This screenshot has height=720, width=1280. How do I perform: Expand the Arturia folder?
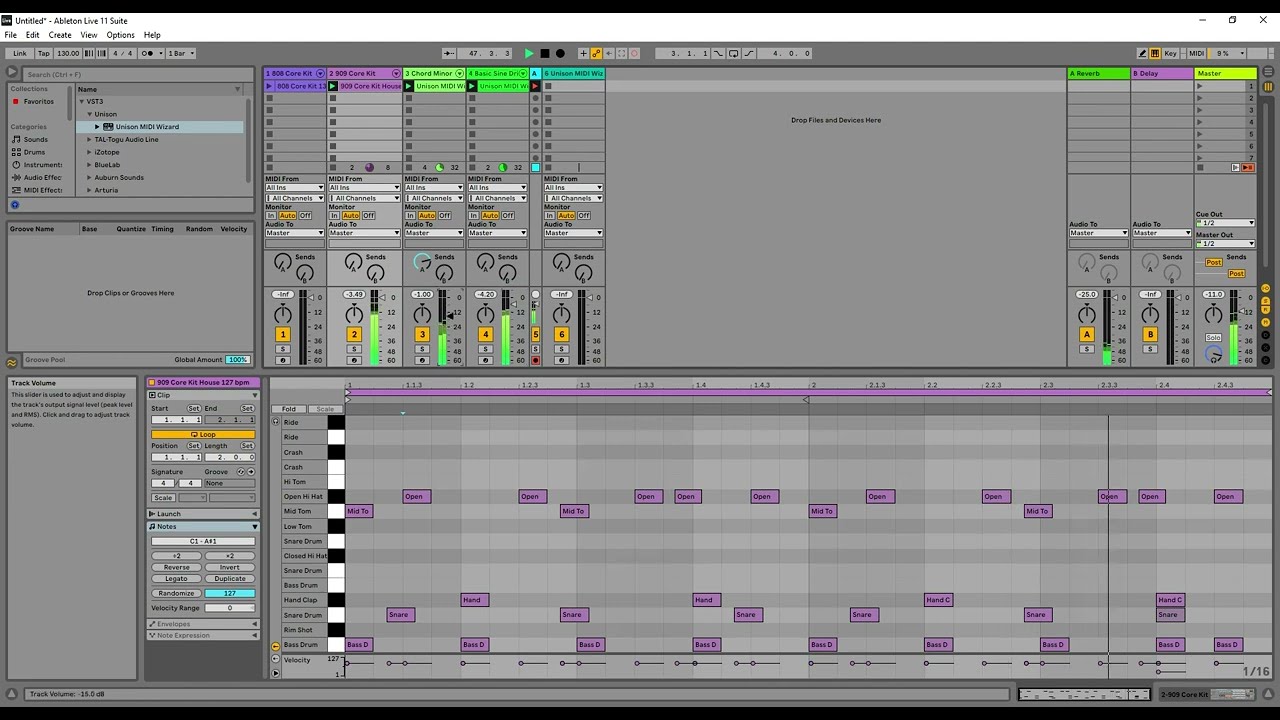(89, 190)
